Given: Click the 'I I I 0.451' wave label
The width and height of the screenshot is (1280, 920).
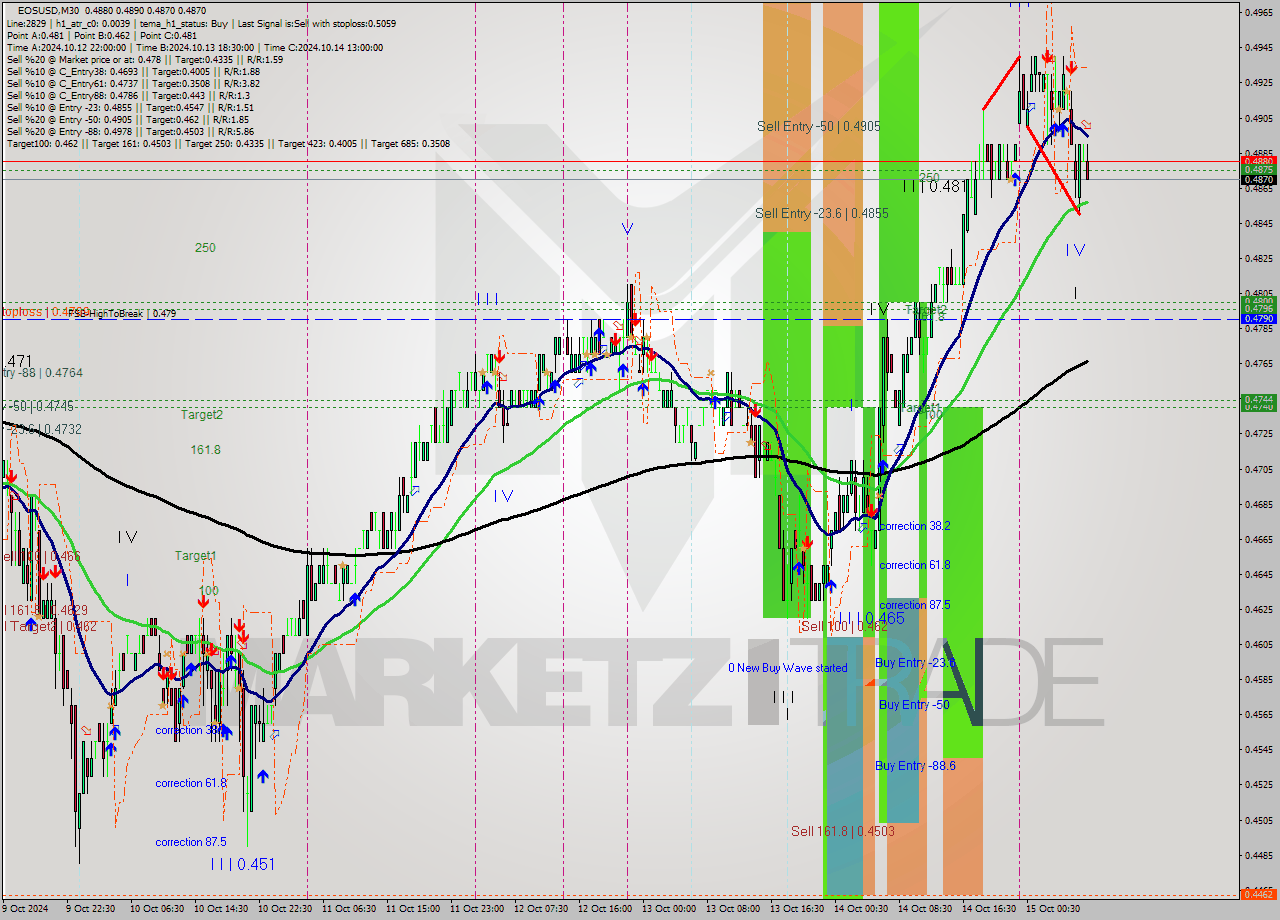Looking at the screenshot, I should [x=242, y=864].
